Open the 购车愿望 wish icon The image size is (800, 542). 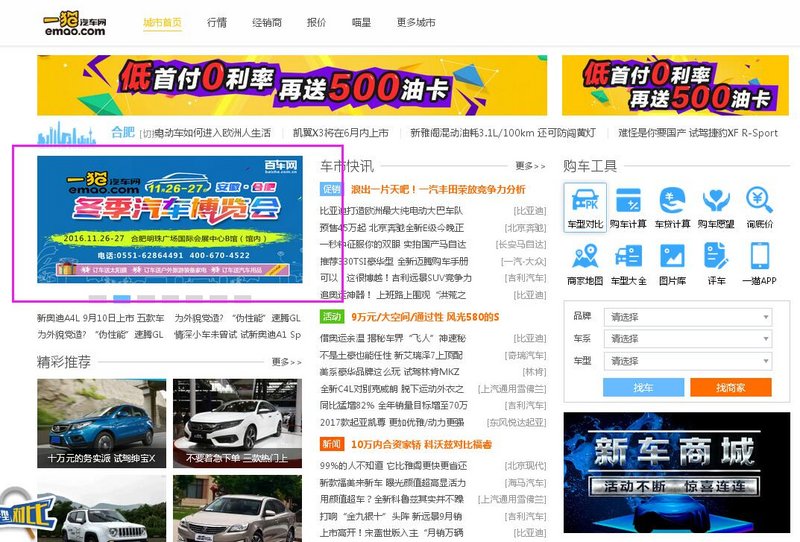click(716, 208)
